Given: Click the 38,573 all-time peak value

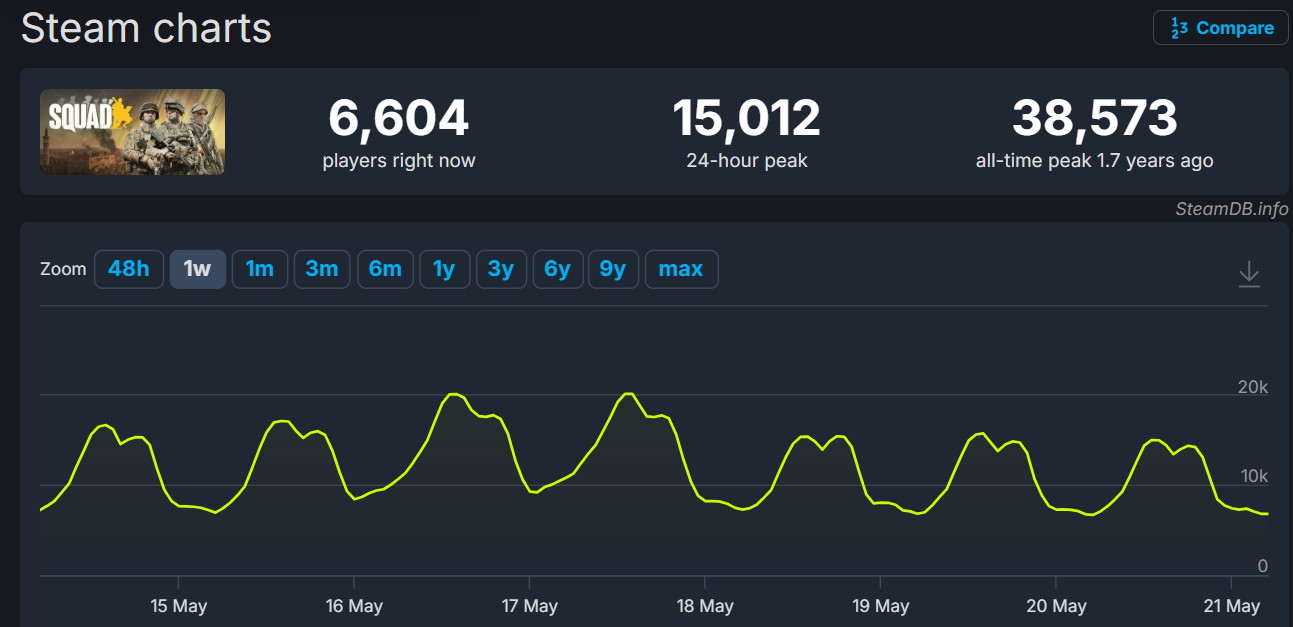Looking at the screenshot, I should click(x=1095, y=118).
